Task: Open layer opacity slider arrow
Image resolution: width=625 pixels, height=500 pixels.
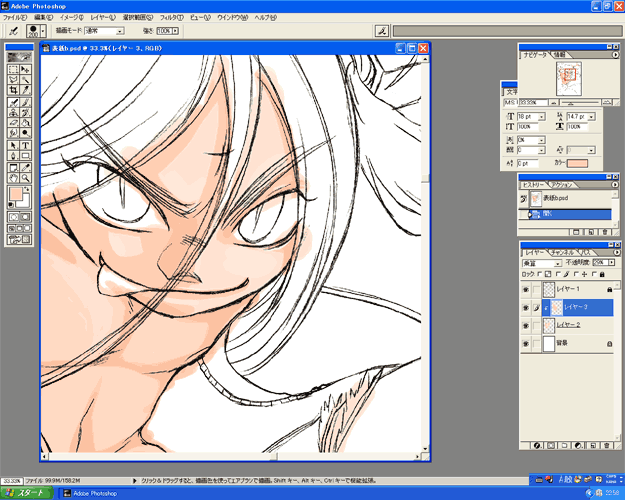Action: pyautogui.click(x=612, y=262)
